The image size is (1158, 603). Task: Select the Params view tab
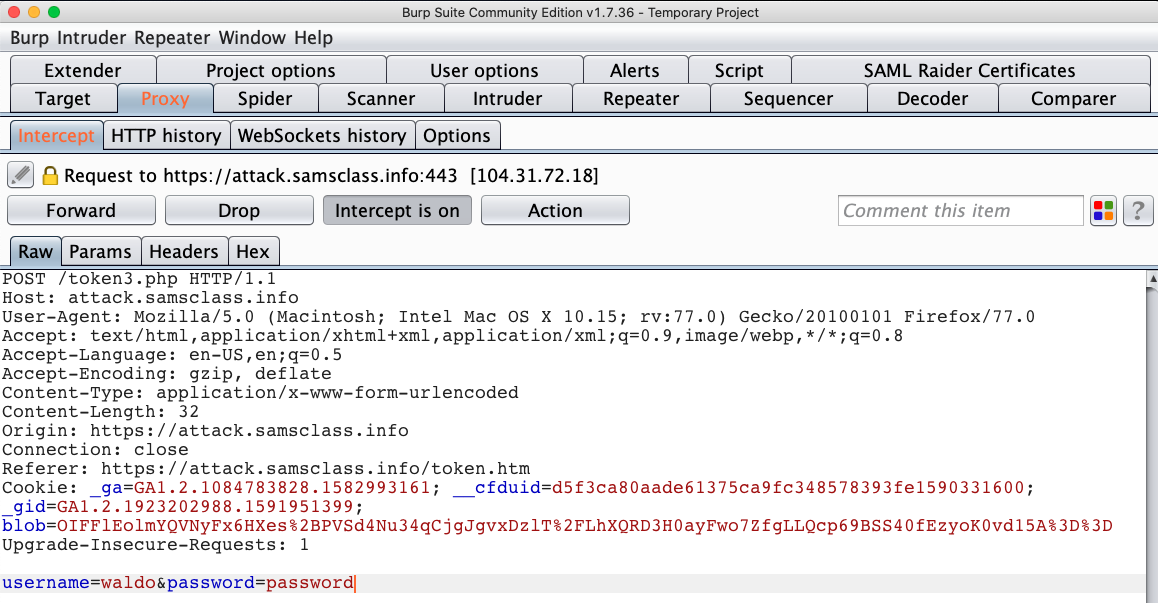click(x=100, y=252)
